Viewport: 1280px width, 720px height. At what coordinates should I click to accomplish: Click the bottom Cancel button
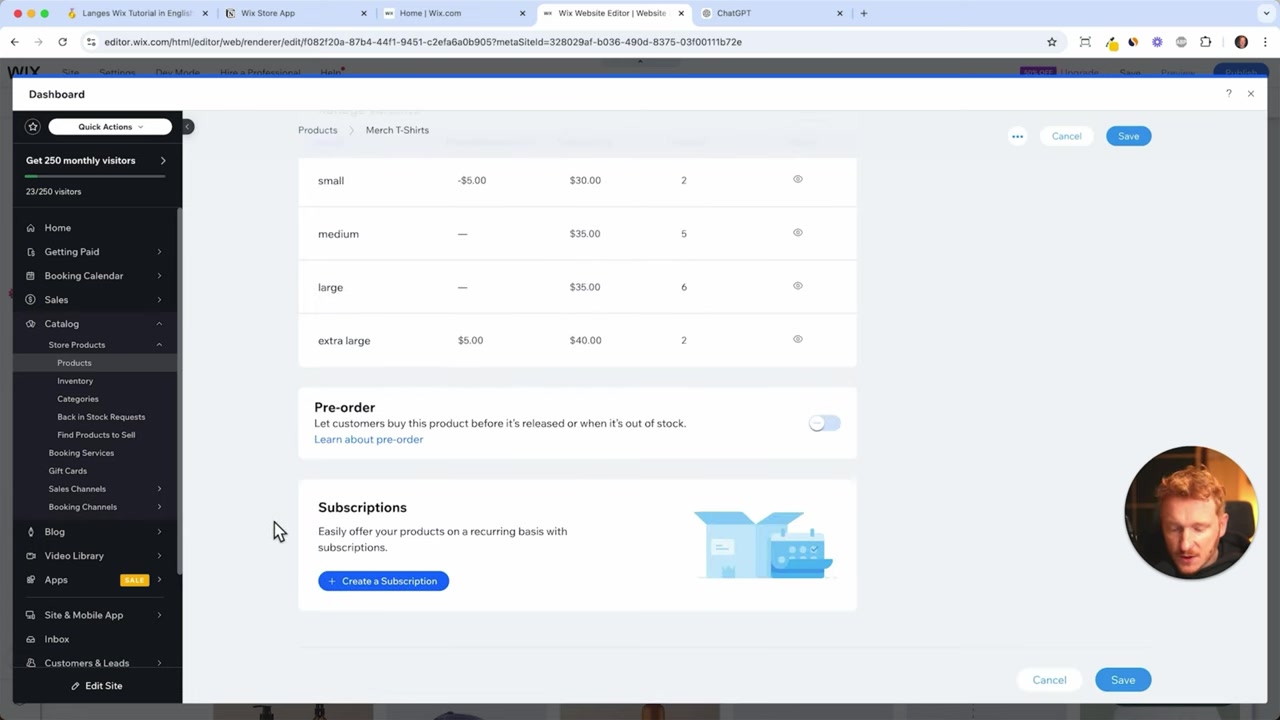click(x=1049, y=680)
